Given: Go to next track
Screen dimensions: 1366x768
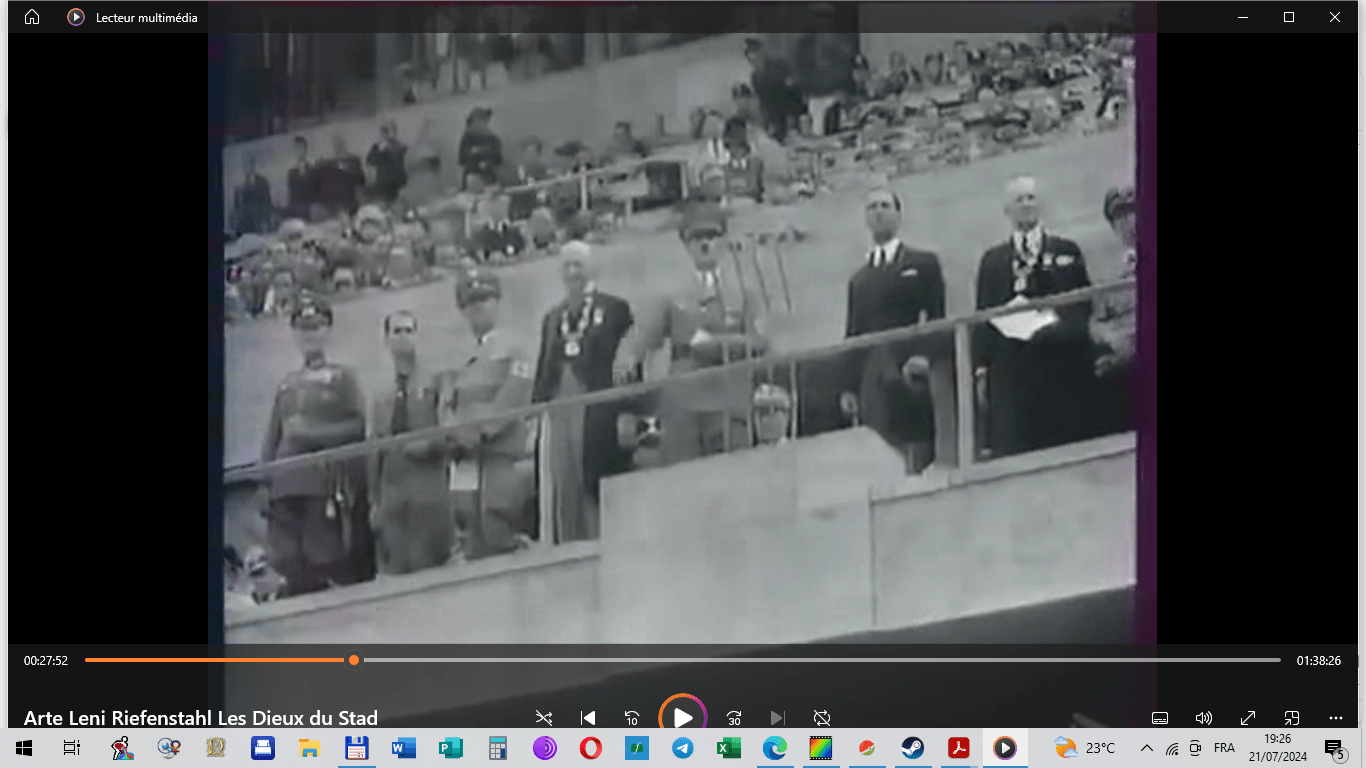Looking at the screenshot, I should pyautogui.click(x=777, y=718).
